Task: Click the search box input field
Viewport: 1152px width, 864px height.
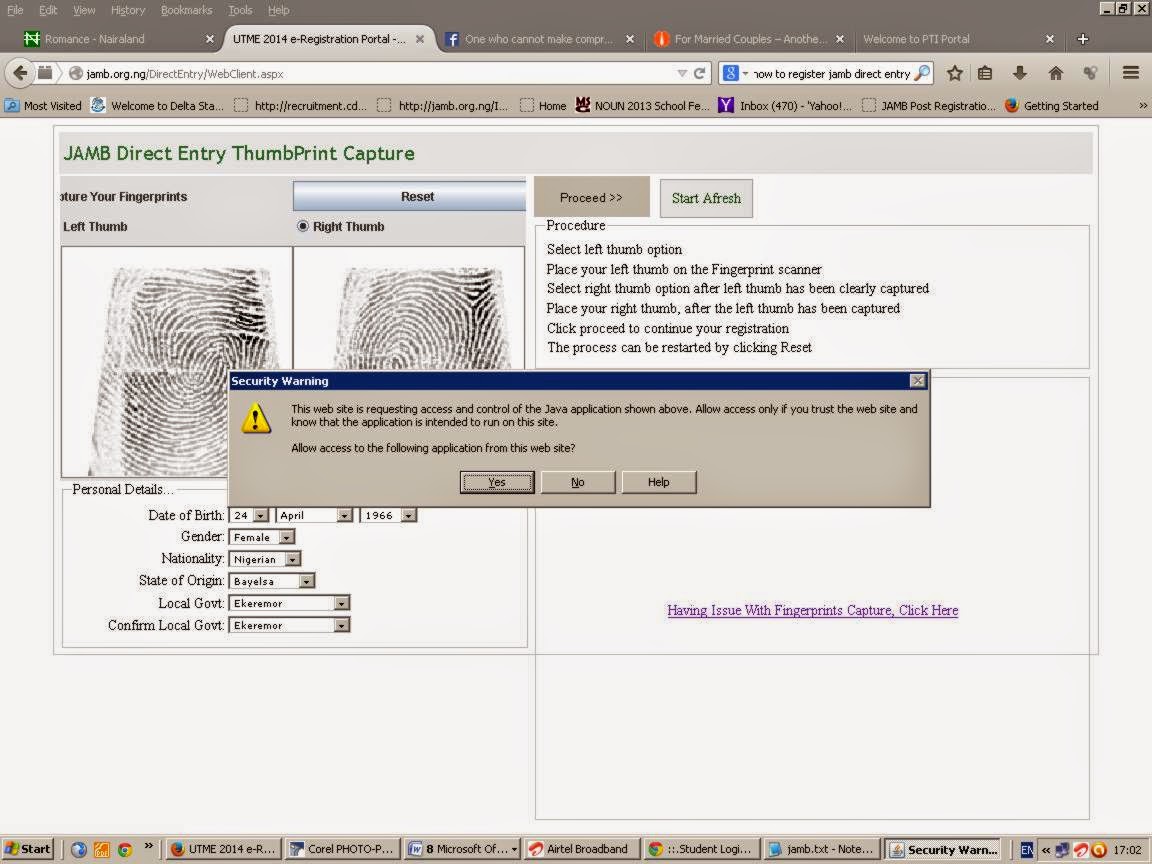Action: [x=832, y=73]
